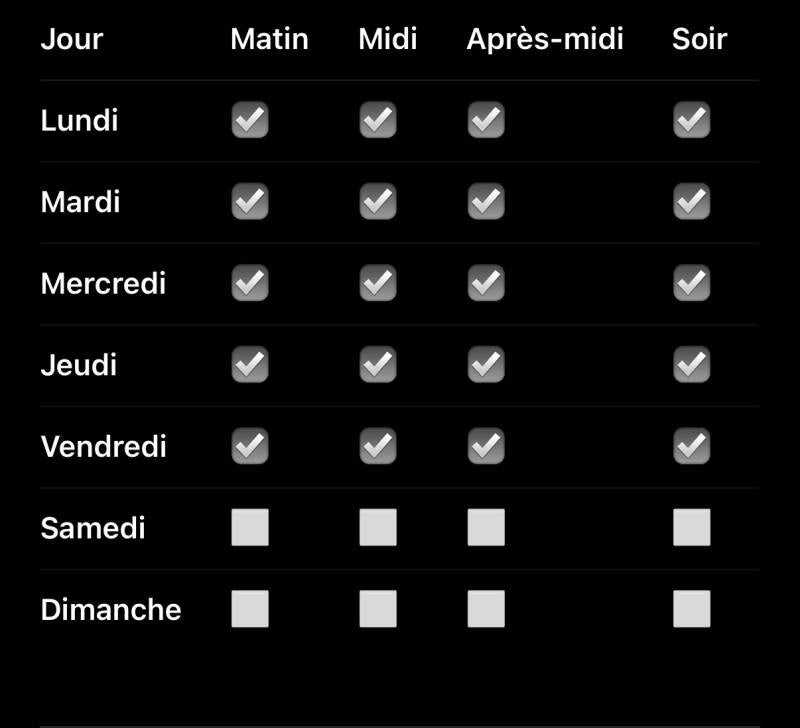800x728 pixels.
Task: Uncheck Mercredi Matin checkbox
Action: pyautogui.click(x=250, y=284)
